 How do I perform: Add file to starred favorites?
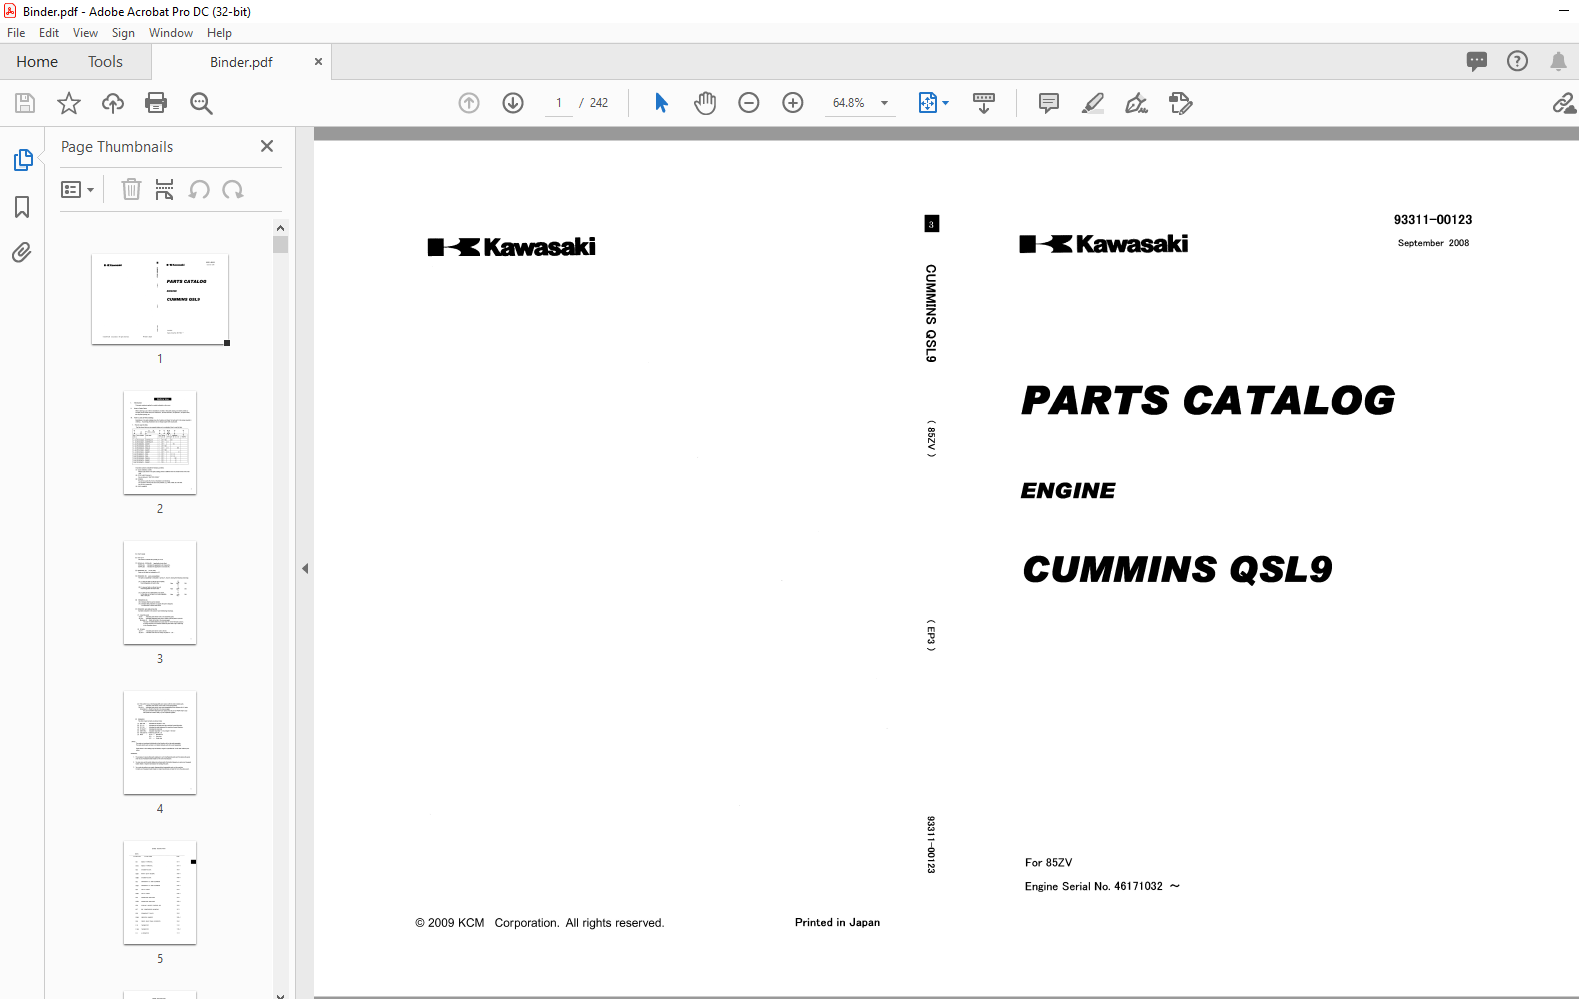pos(69,103)
